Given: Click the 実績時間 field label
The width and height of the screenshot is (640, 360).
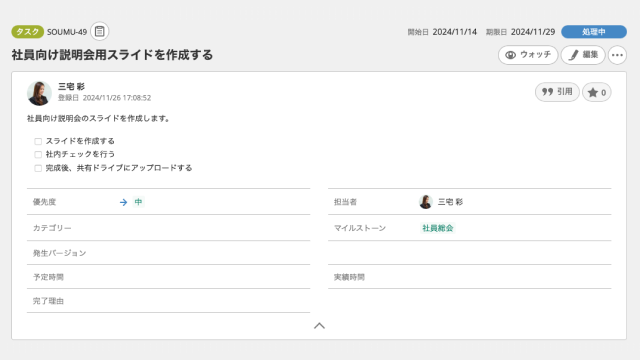Looking at the screenshot, I should point(349,277).
